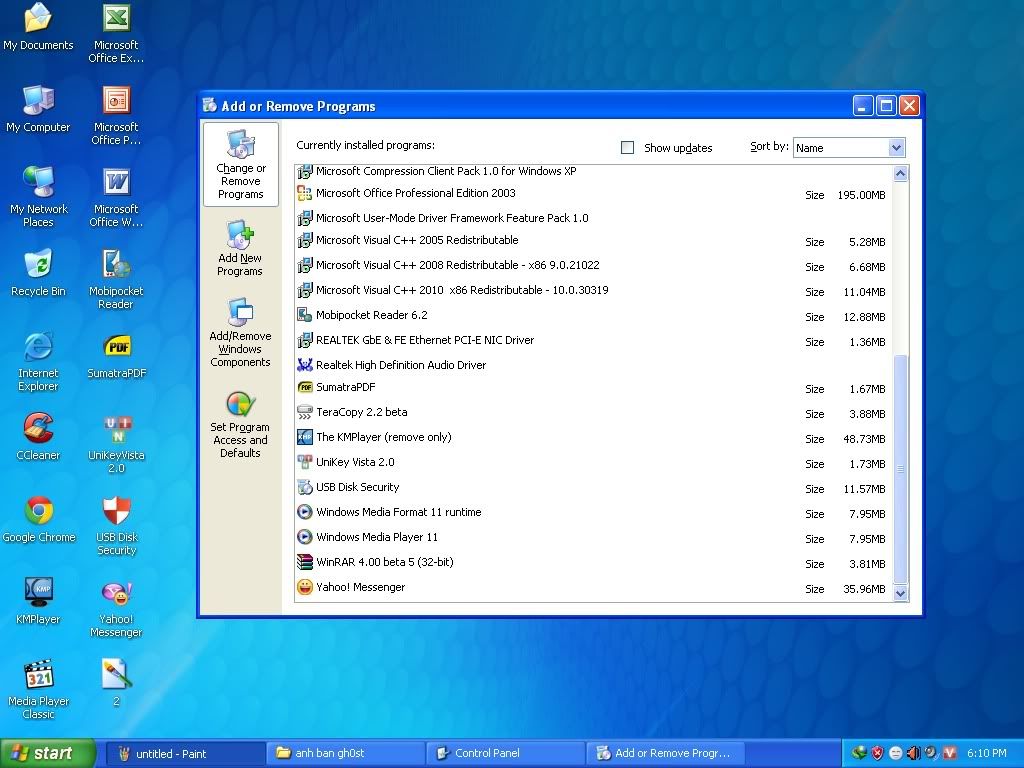Select UniKey Vista 2.0 in program list
The image size is (1024, 768).
click(593, 462)
